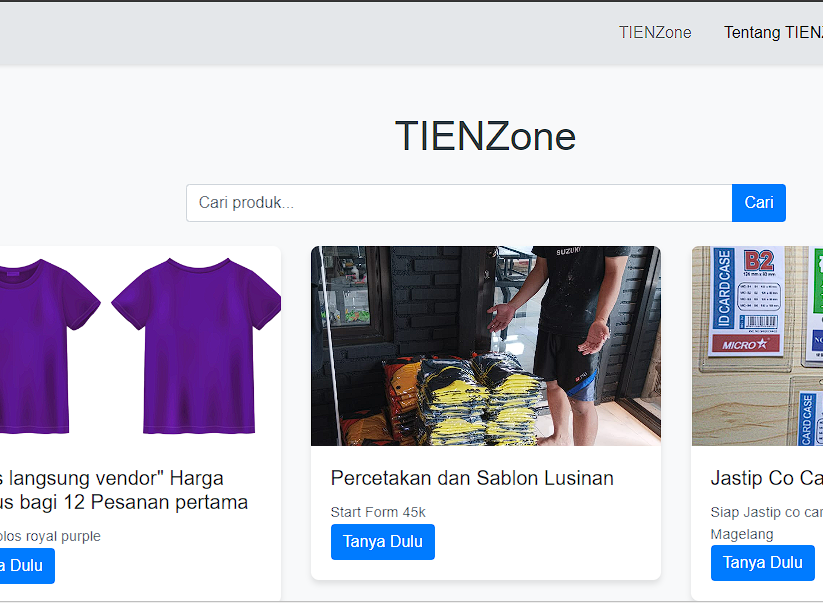Viewport: 823px width, 603px height.
Task: Click the polos royal purple description
Action: click(50, 536)
